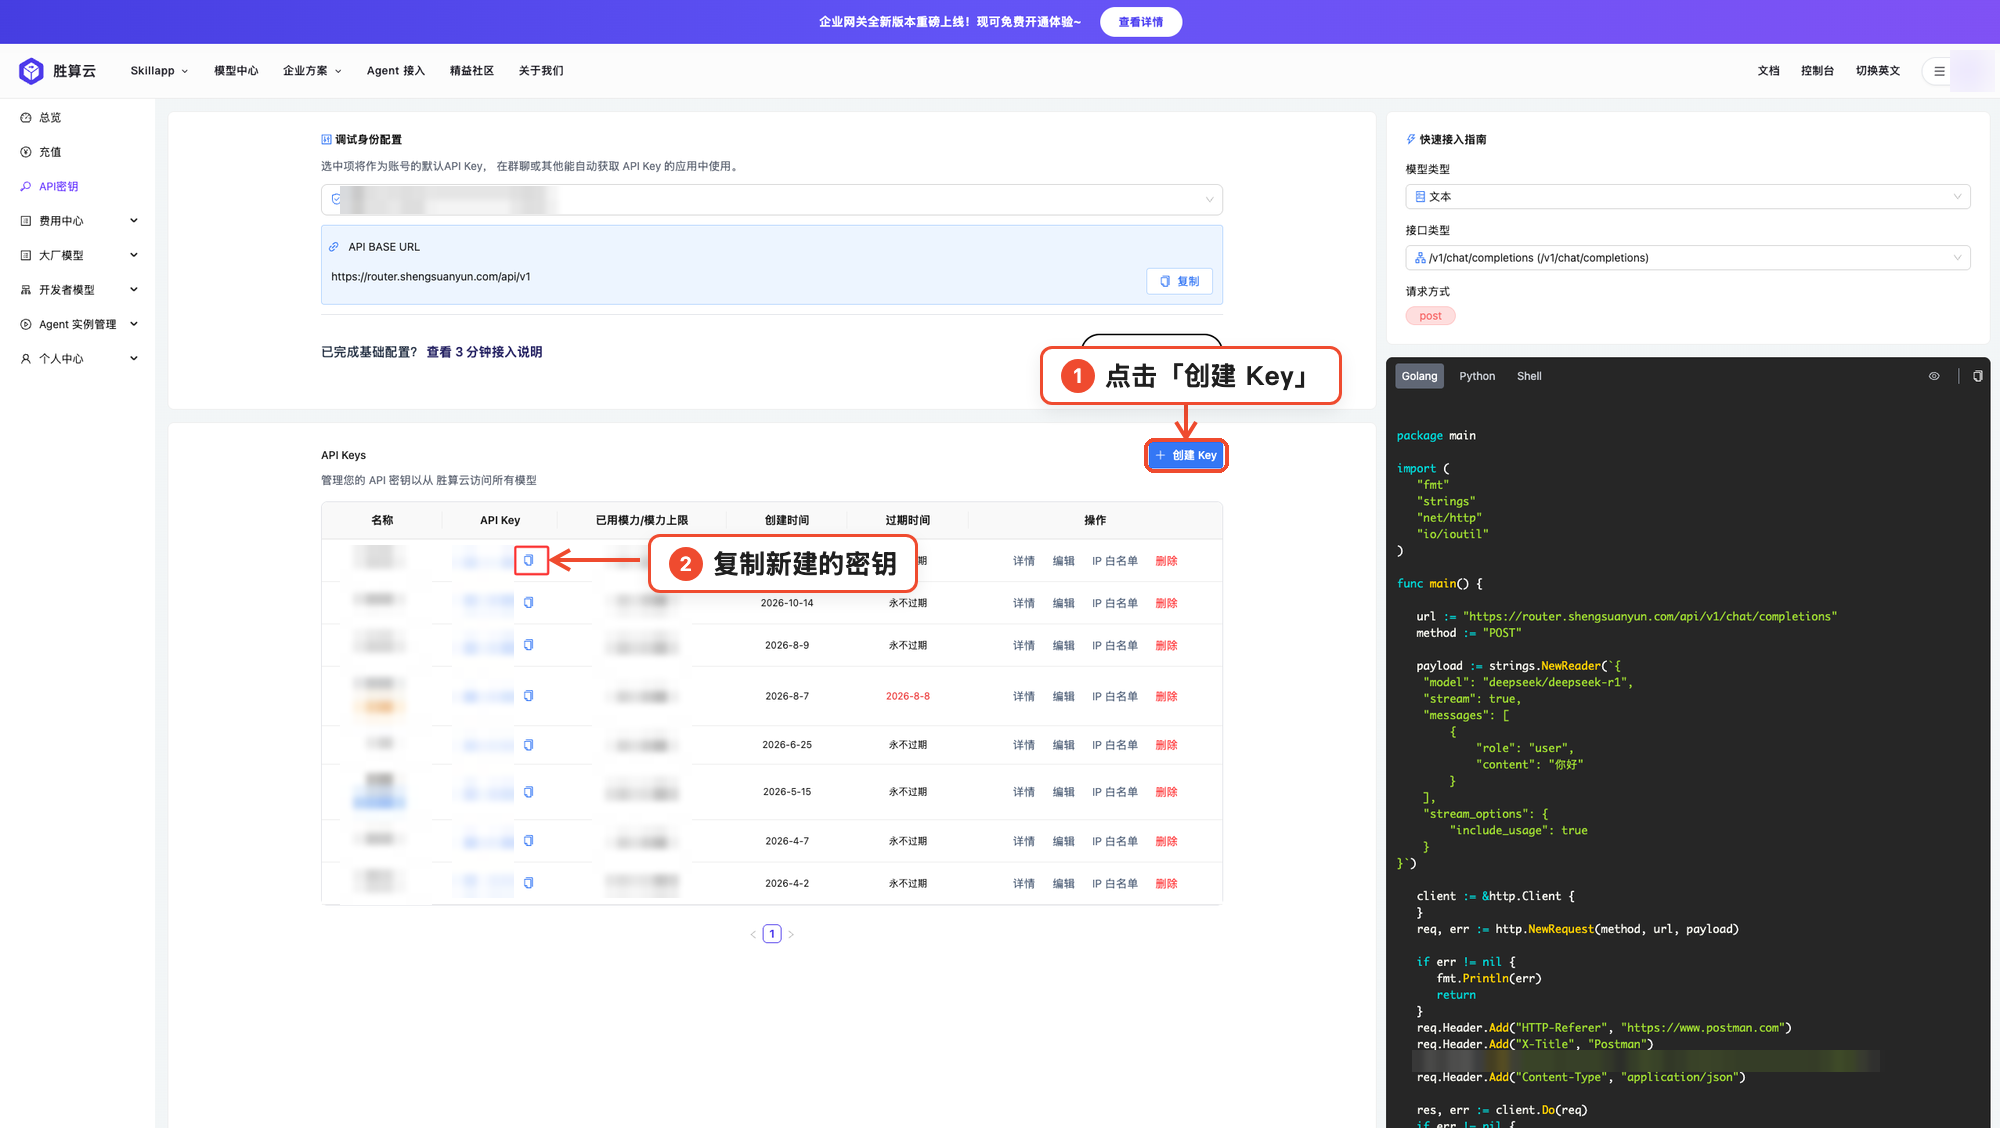The image size is (2000, 1128).
Task: Select page 1 in the pagination
Action: pyautogui.click(x=771, y=934)
